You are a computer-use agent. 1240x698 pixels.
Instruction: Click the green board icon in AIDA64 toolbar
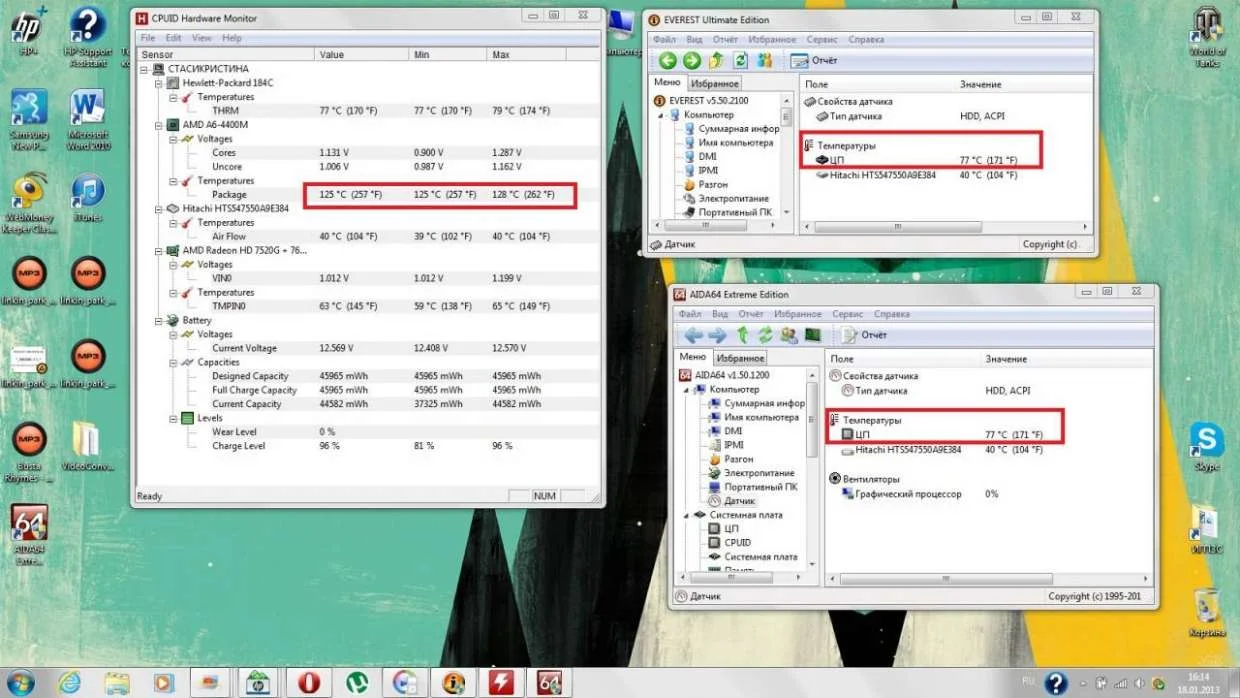(x=813, y=335)
